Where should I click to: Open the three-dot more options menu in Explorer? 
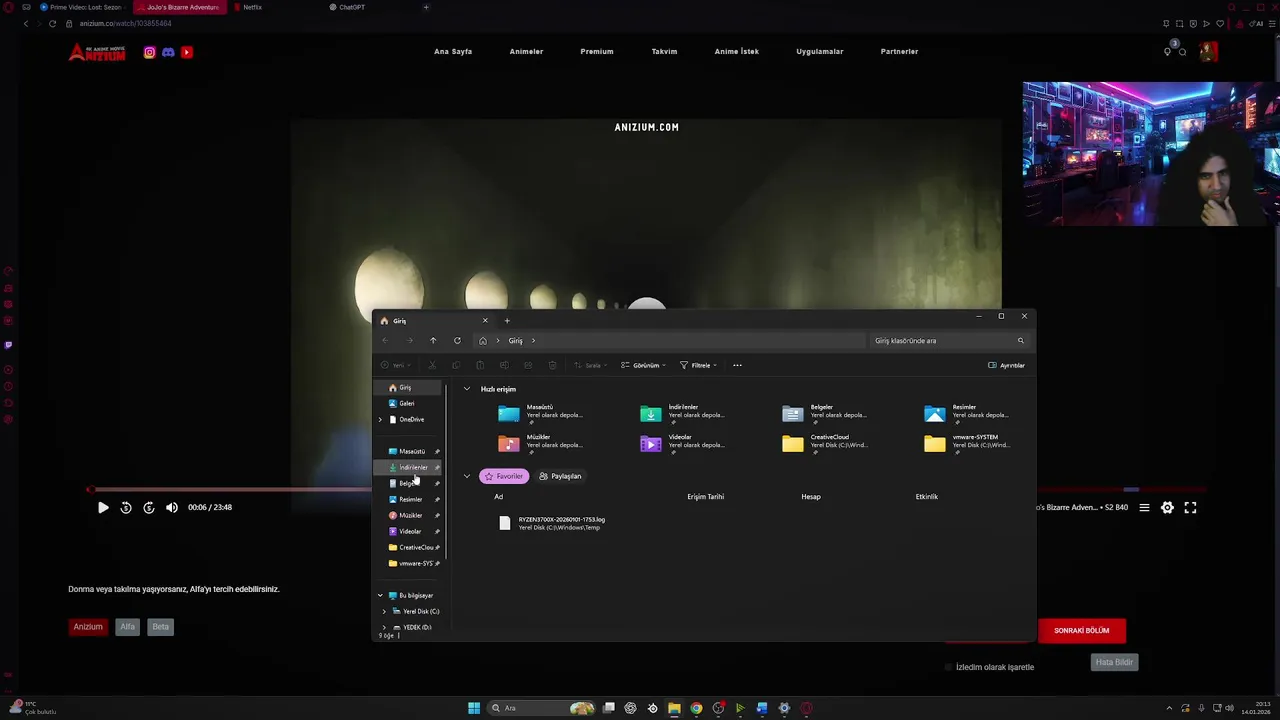tap(737, 365)
